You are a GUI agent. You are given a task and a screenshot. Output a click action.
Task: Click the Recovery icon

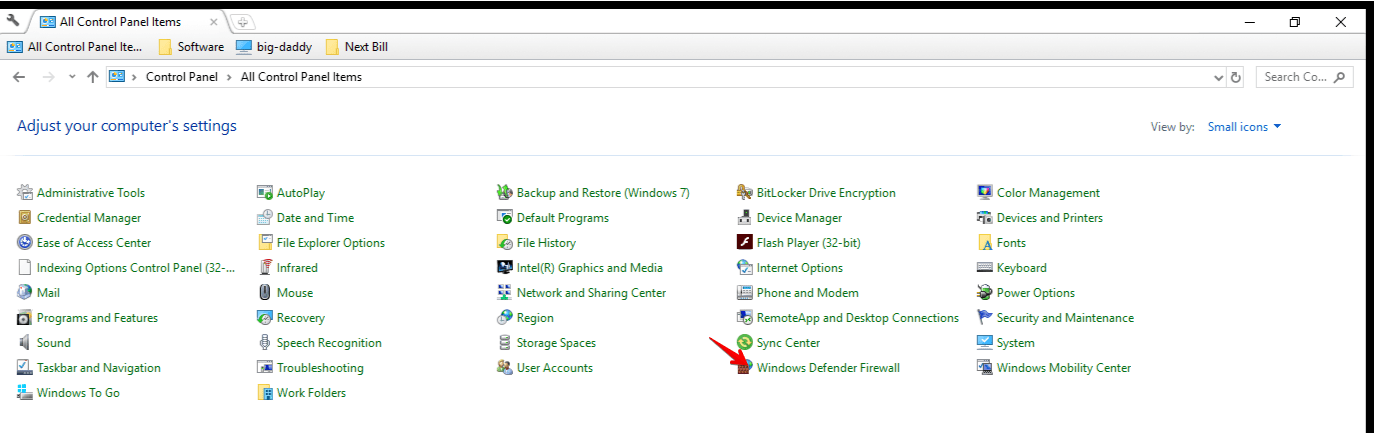pyautogui.click(x=265, y=318)
